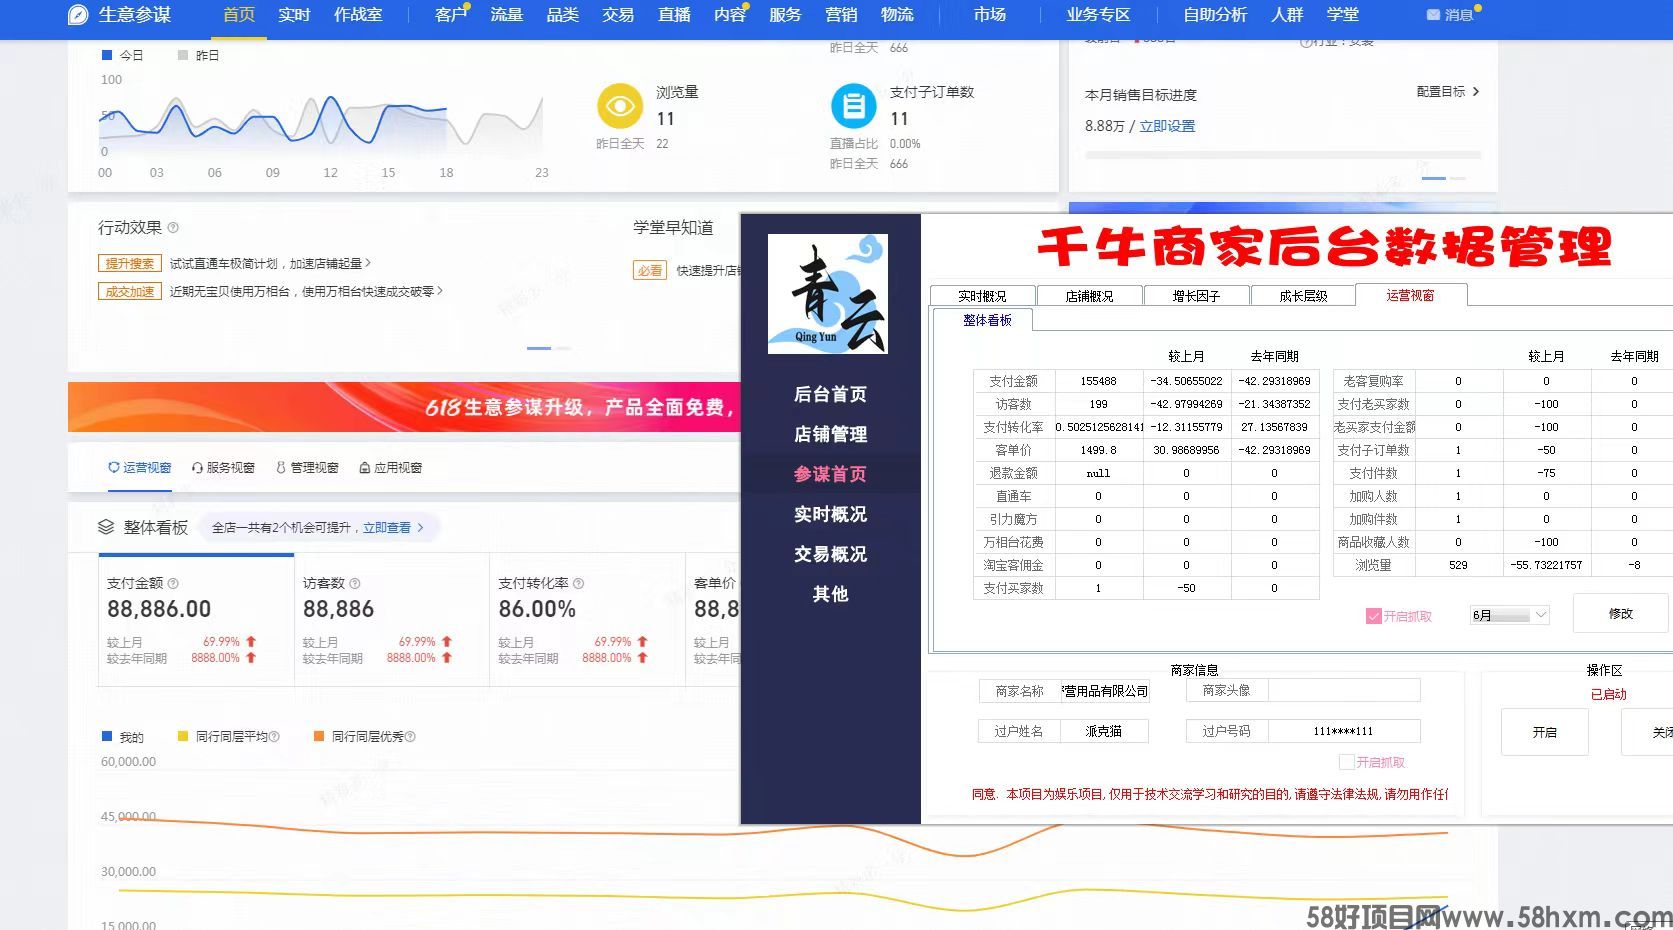Image resolution: width=1673 pixels, height=930 pixels.
Task: Click the 青云 Qing Yun logo image
Action: click(x=828, y=294)
